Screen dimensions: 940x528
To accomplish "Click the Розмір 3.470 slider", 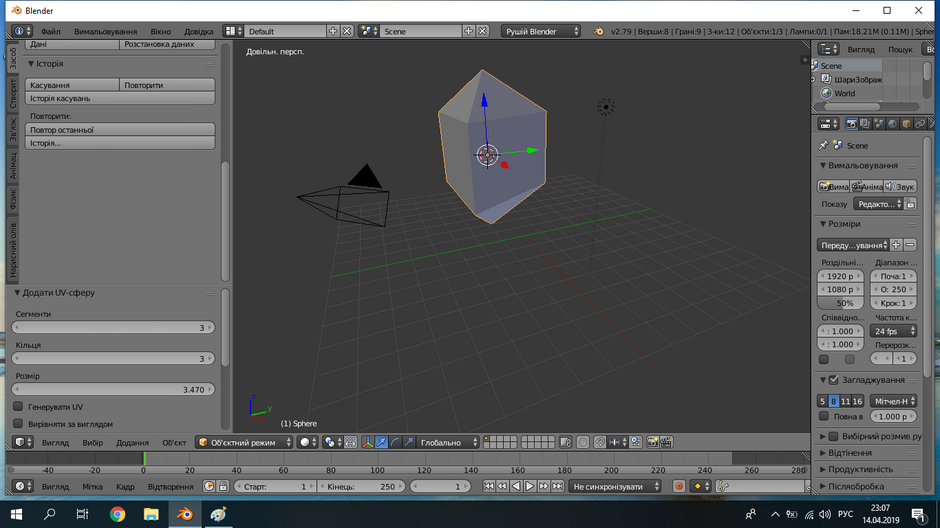I will (x=113, y=389).
